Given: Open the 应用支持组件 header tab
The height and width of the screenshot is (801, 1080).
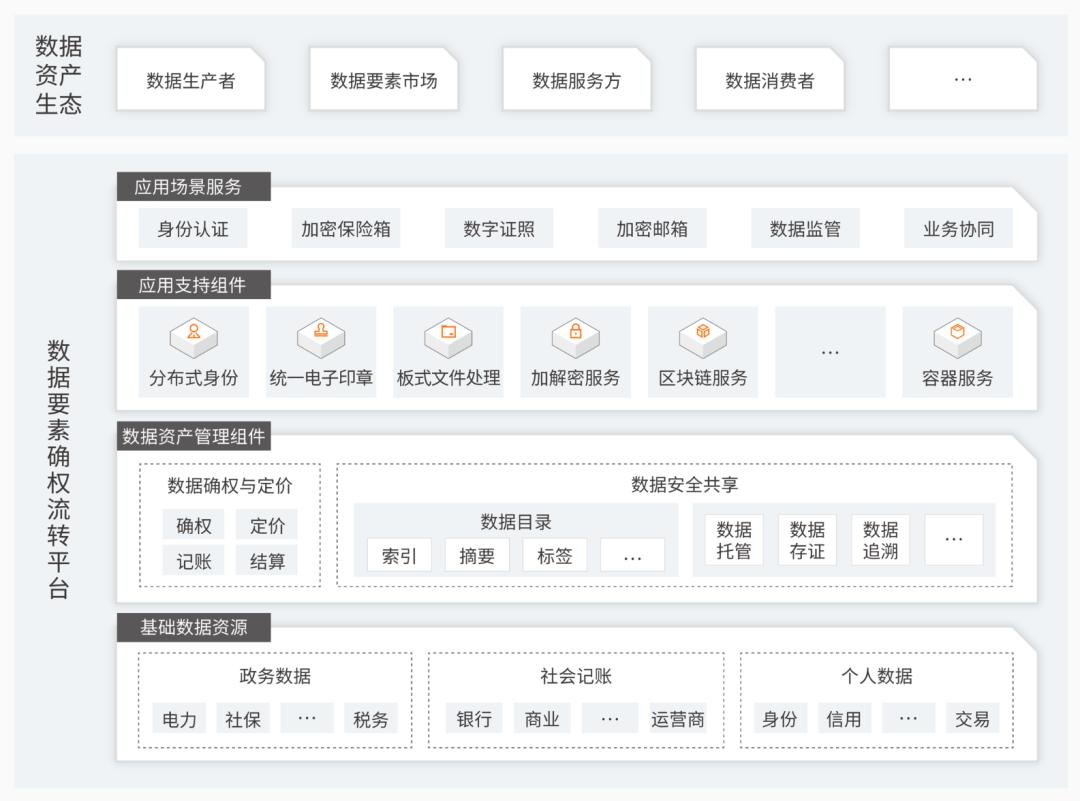Looking at the screenshot, I should 194,284.
